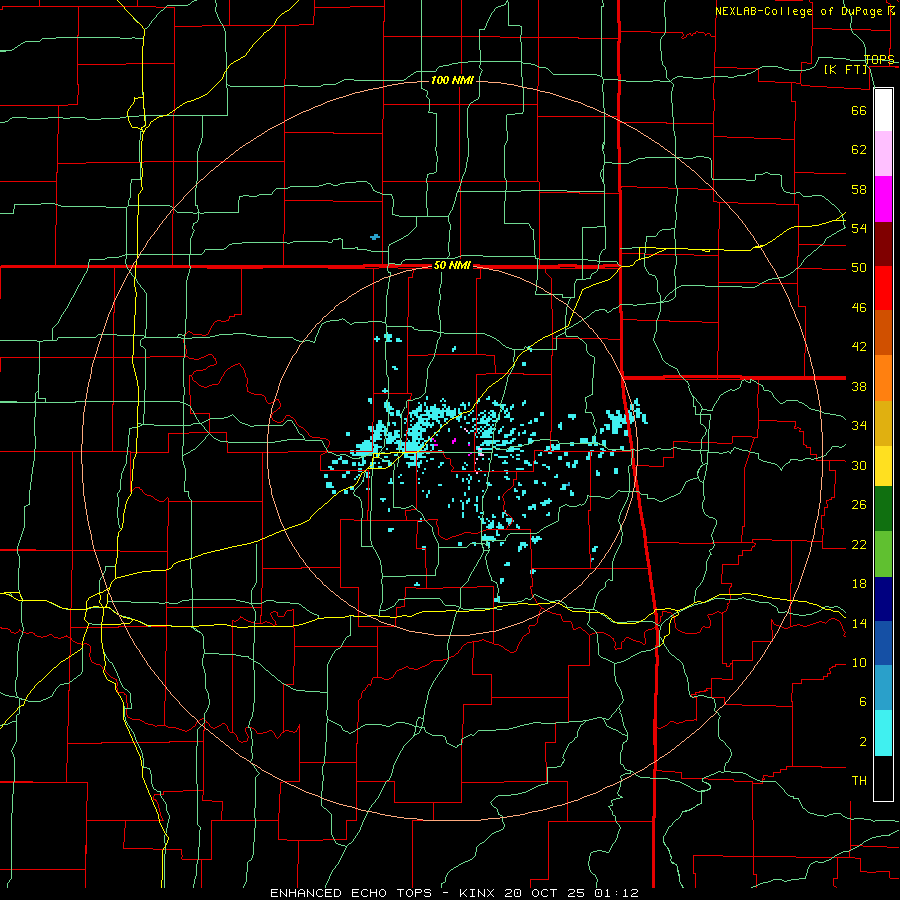This screenshot has width=900, height=900.
Task: Click the '01:12' timestamp text
Action: coord(616,893)
